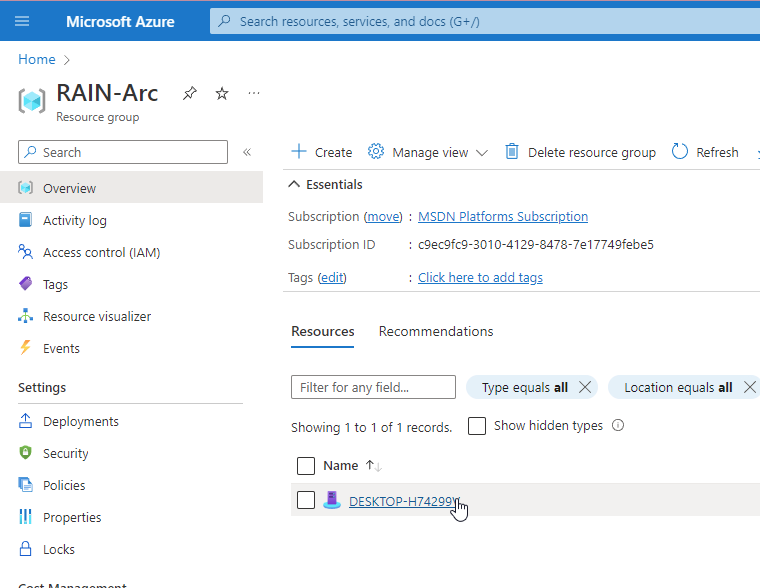Open the more options ellipsis menu
This screenshot has width=760, height=588.
click(253, 93)
